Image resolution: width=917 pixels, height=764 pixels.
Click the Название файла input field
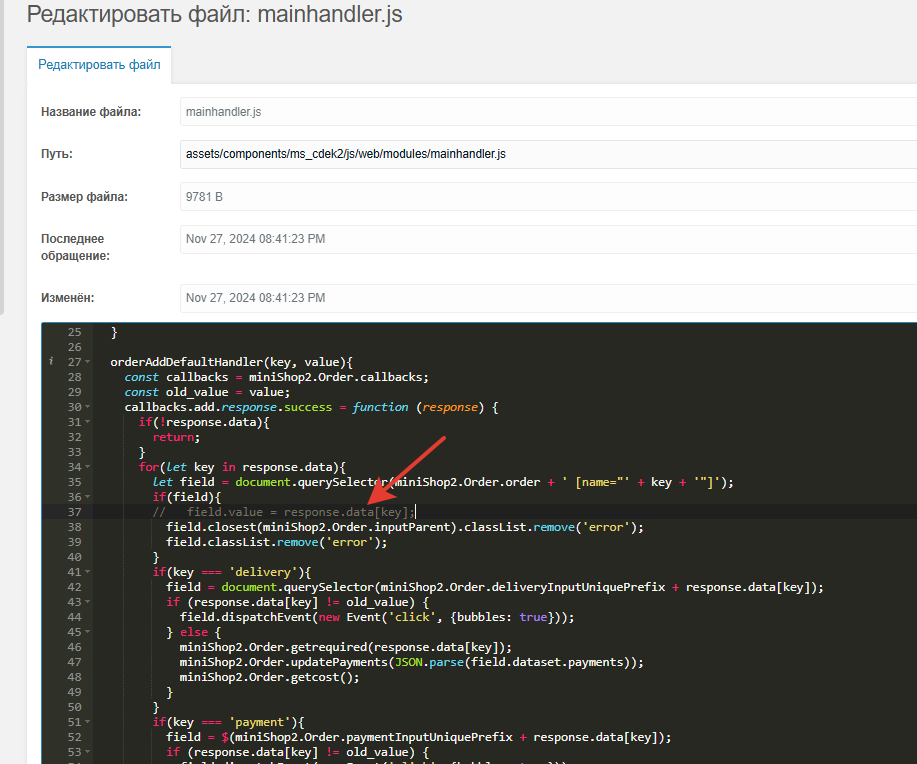click(549, 112)
